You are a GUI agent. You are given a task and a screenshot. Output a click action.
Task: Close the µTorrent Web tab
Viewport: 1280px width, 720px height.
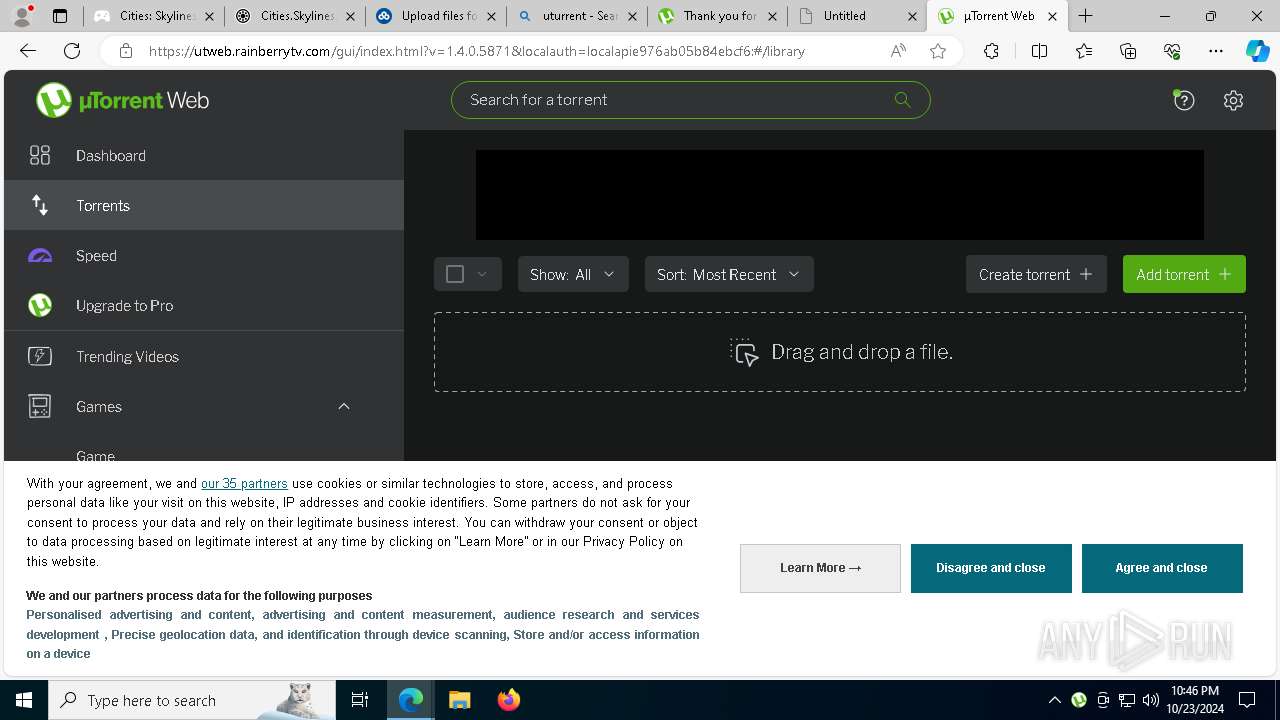tap(1052, 16)
